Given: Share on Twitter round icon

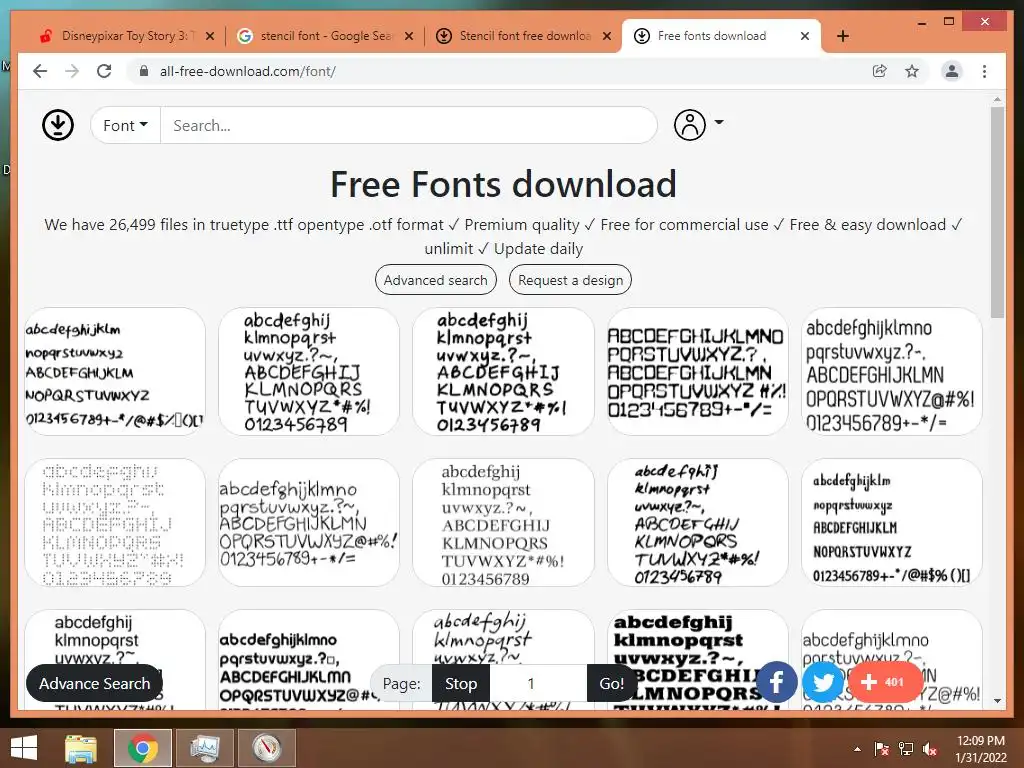Looking at the screenshot, I should coord(822,682).
